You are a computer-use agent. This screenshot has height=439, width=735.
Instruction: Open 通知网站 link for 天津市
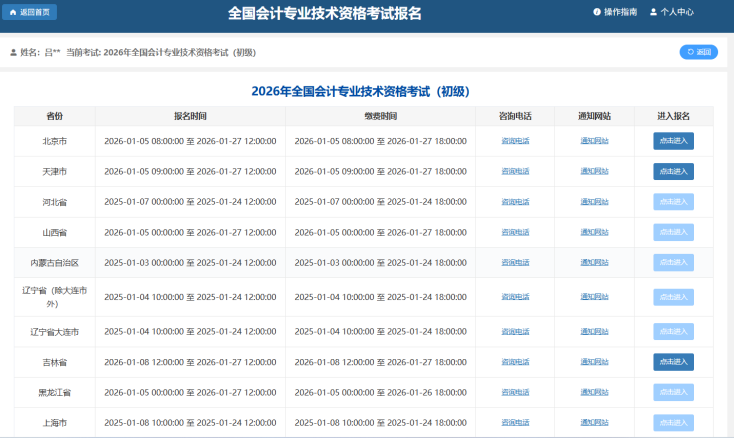pos(594,171)
